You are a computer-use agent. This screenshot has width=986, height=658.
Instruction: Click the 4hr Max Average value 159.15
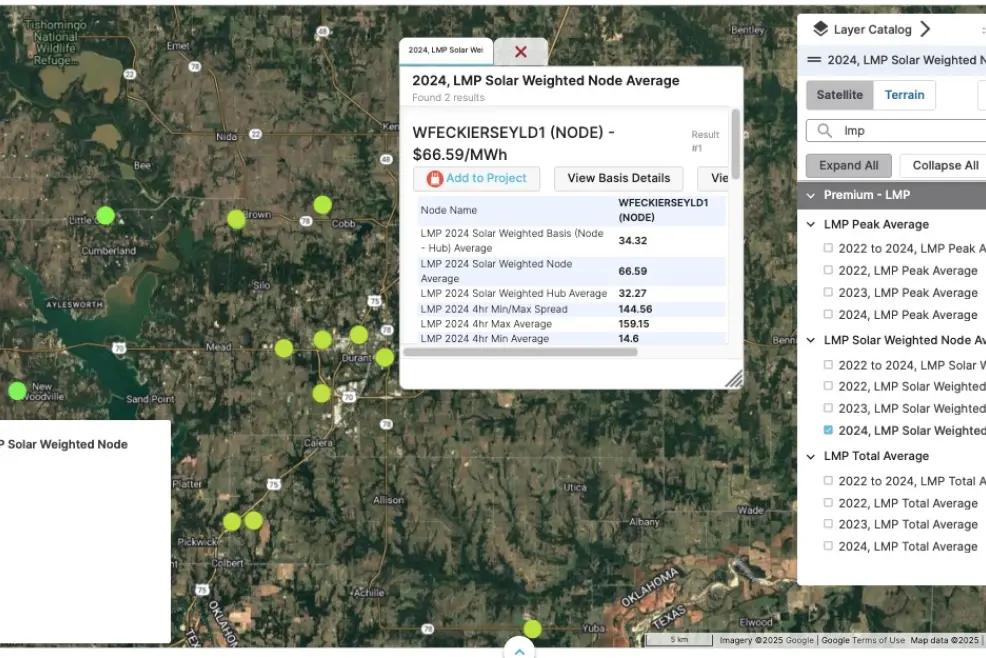click(634, 324)
